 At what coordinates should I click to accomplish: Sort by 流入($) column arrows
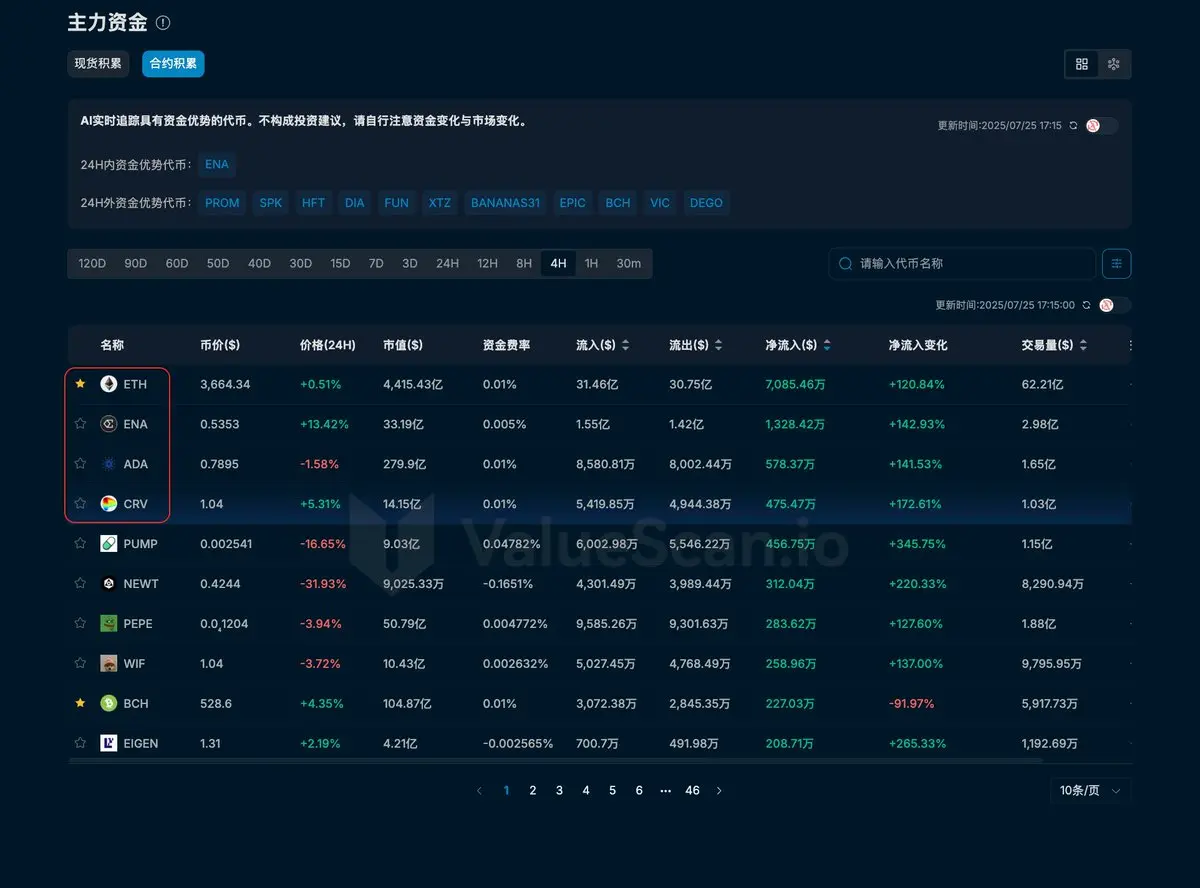(626, 345)
